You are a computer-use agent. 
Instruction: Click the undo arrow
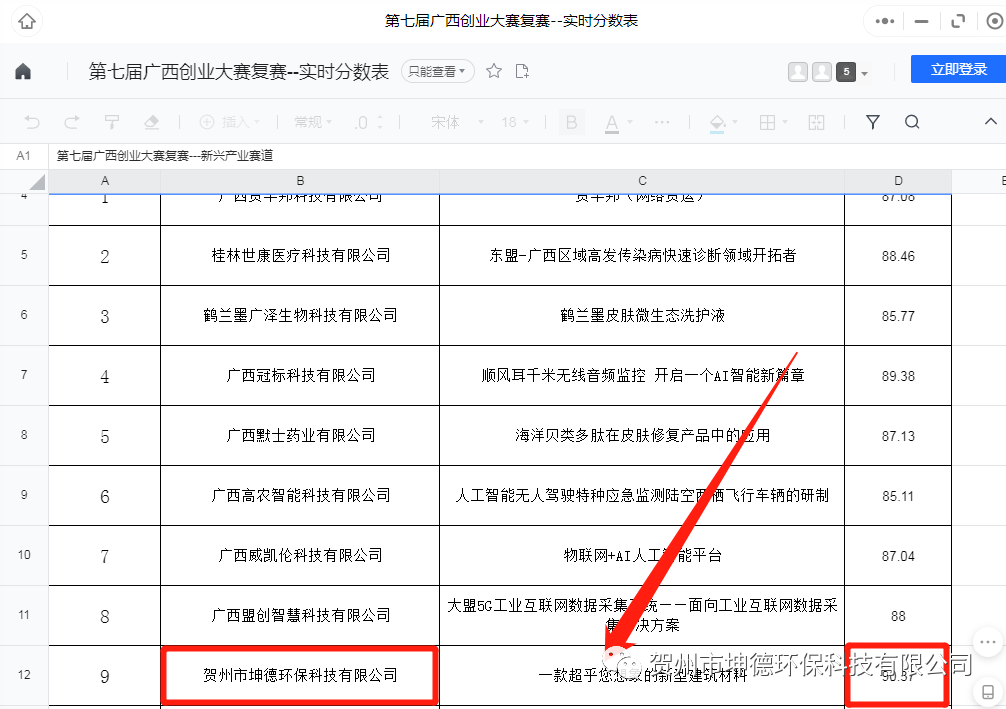pos(31,122)
